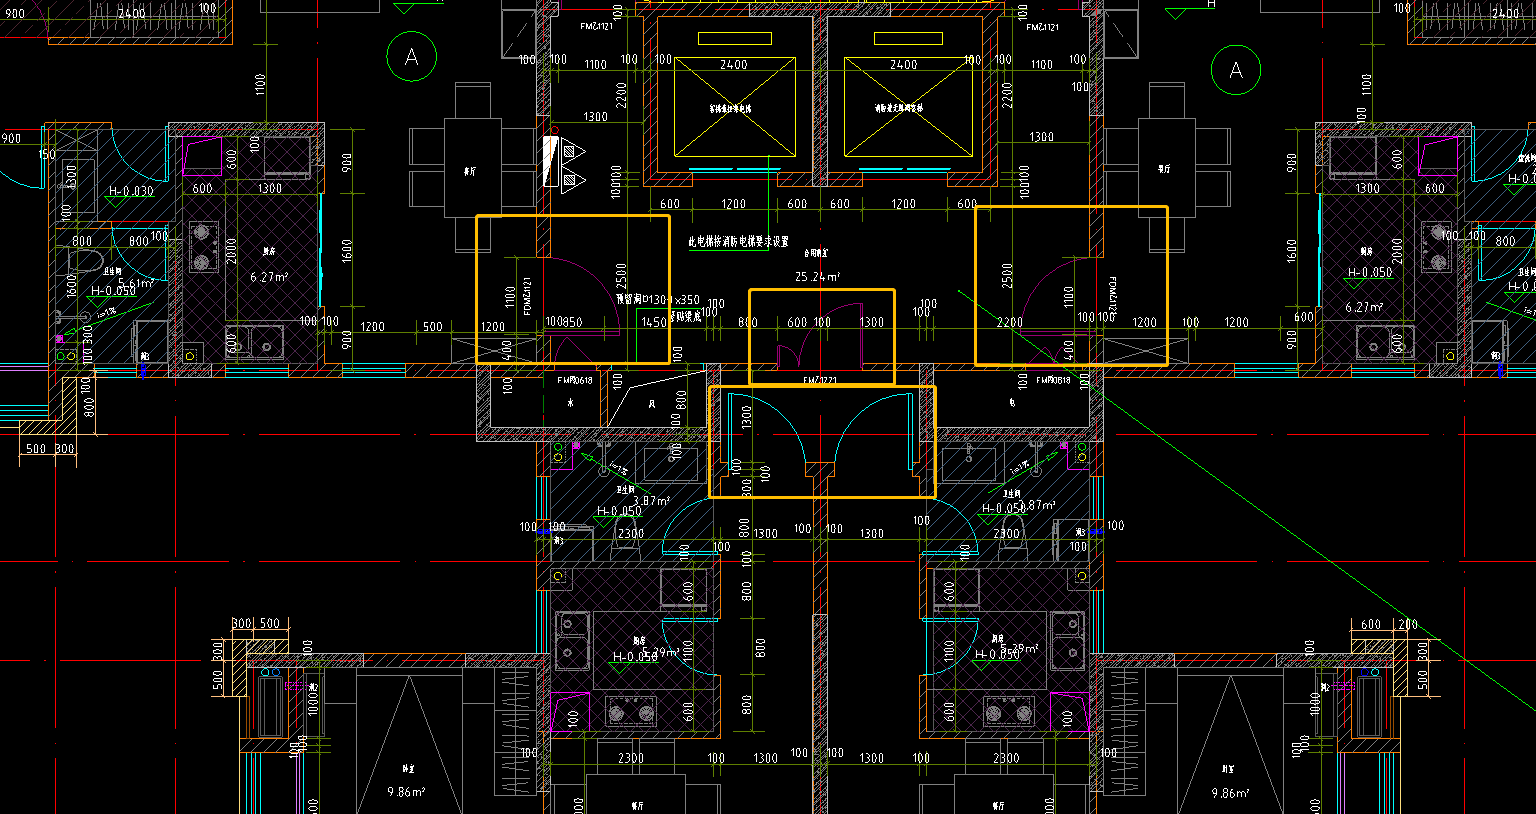Select the reserved opening note D130×350
The image size is (1536, 814).
point(658,299)
